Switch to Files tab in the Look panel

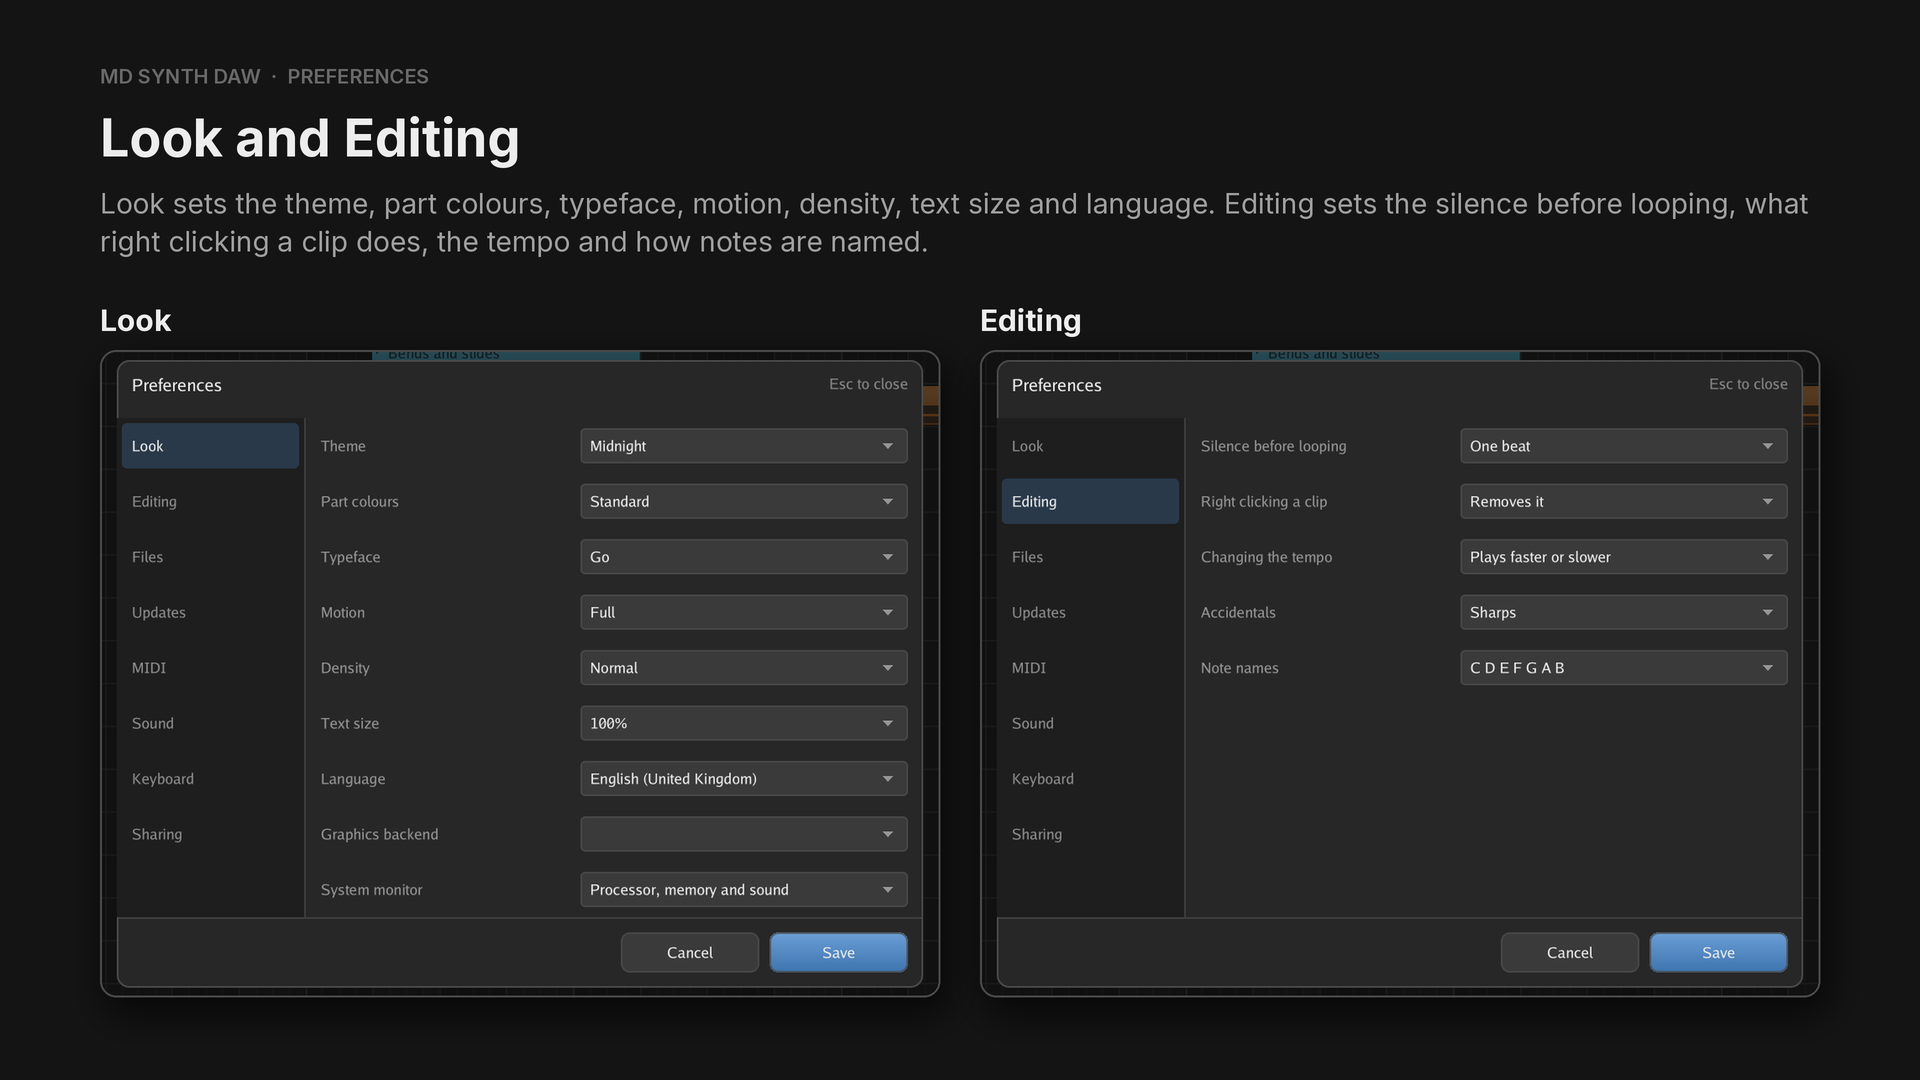[210, 557]
